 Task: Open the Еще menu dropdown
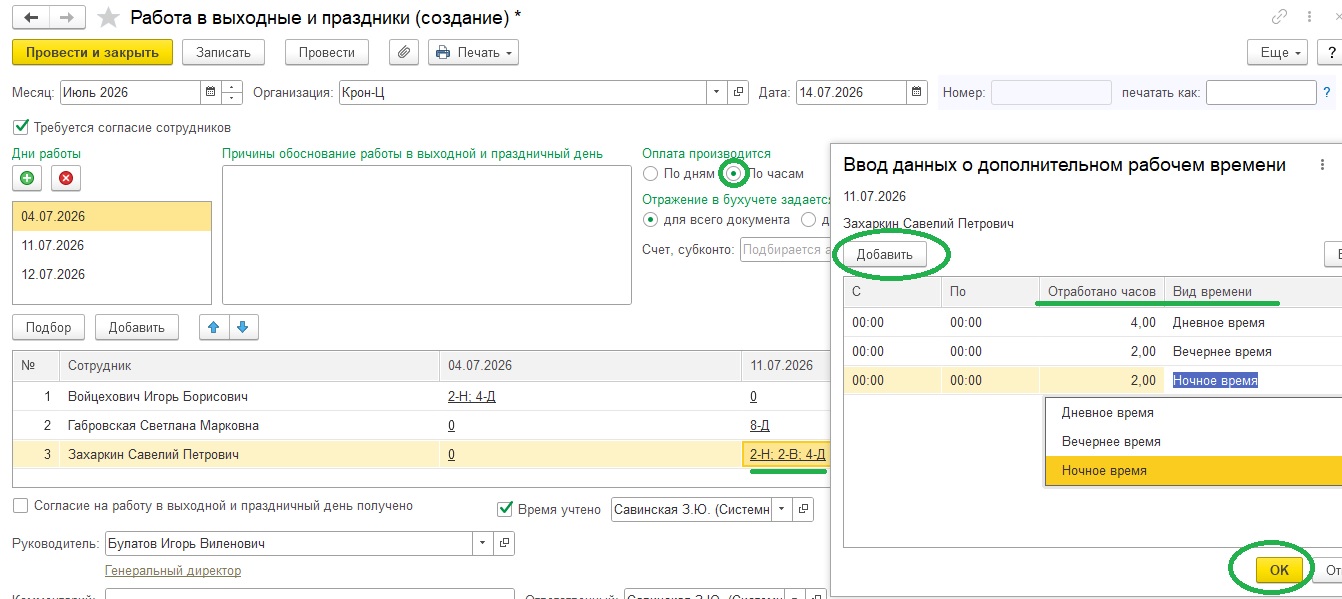click(1276, 52)
